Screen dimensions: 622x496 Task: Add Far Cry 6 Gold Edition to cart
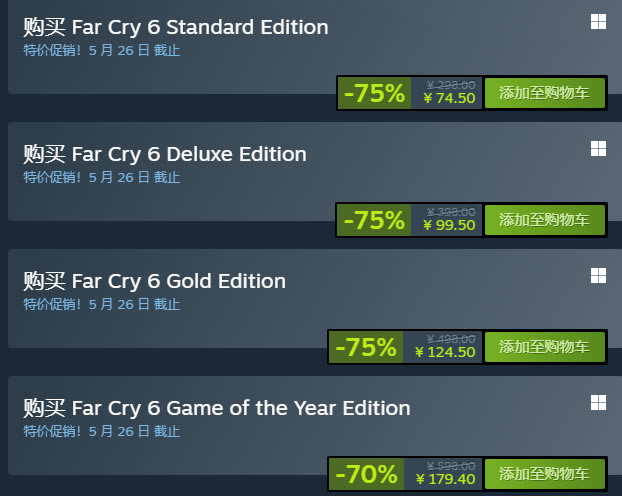[x=545, y=347]
